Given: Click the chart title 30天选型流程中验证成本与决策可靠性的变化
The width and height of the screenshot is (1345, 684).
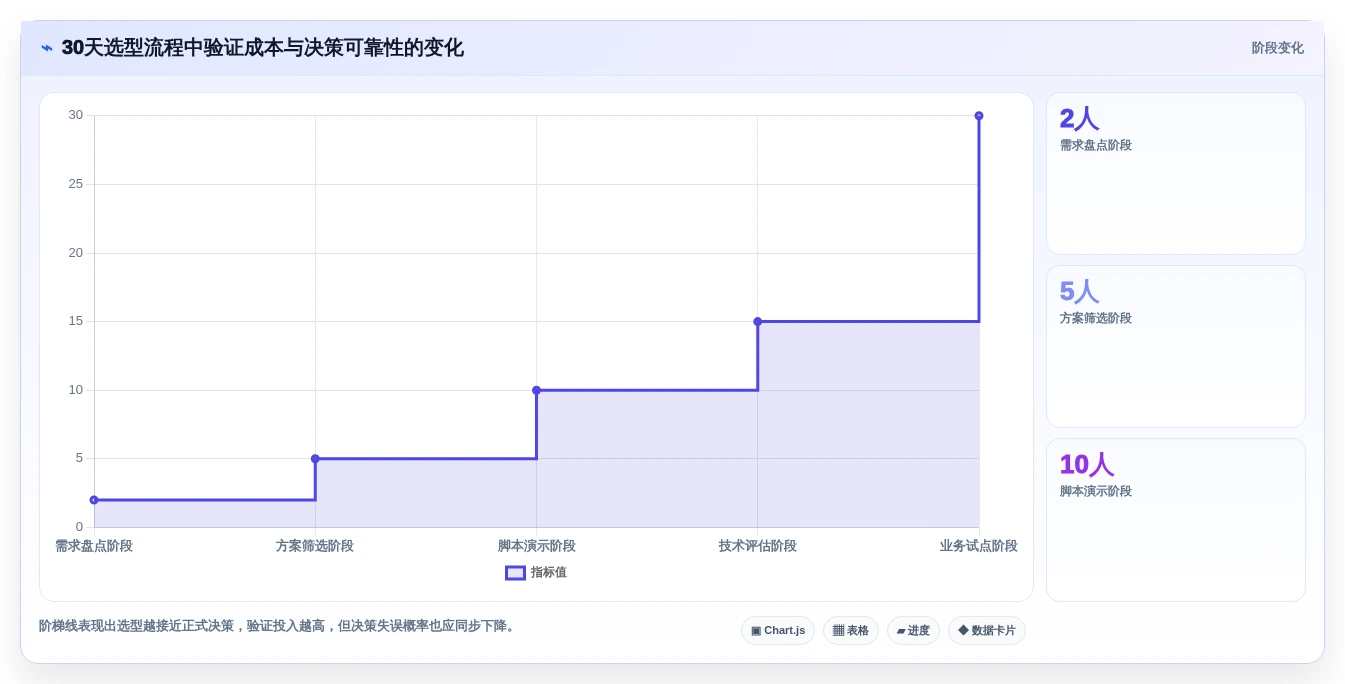Looking at the screenshot, I should (x=262, y=48).
